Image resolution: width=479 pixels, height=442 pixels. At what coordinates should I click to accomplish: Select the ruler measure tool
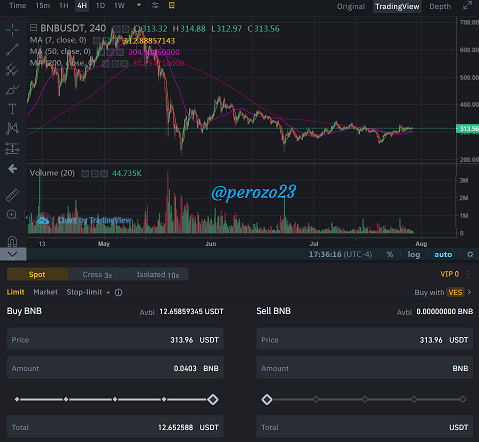pyautogui.click(x=12, y=195)
